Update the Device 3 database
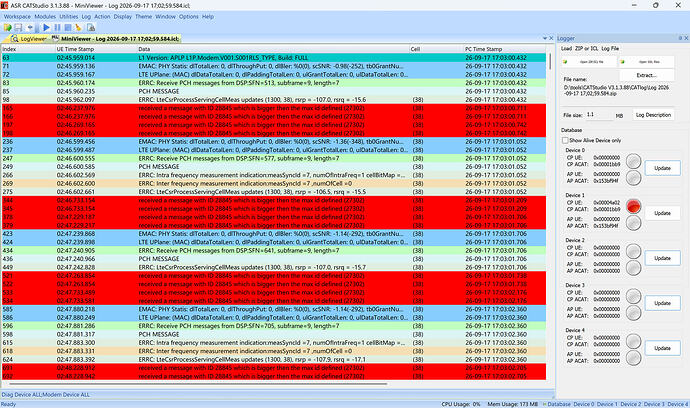The height and width of the screenshot is (408, 690). click(662, 303)
